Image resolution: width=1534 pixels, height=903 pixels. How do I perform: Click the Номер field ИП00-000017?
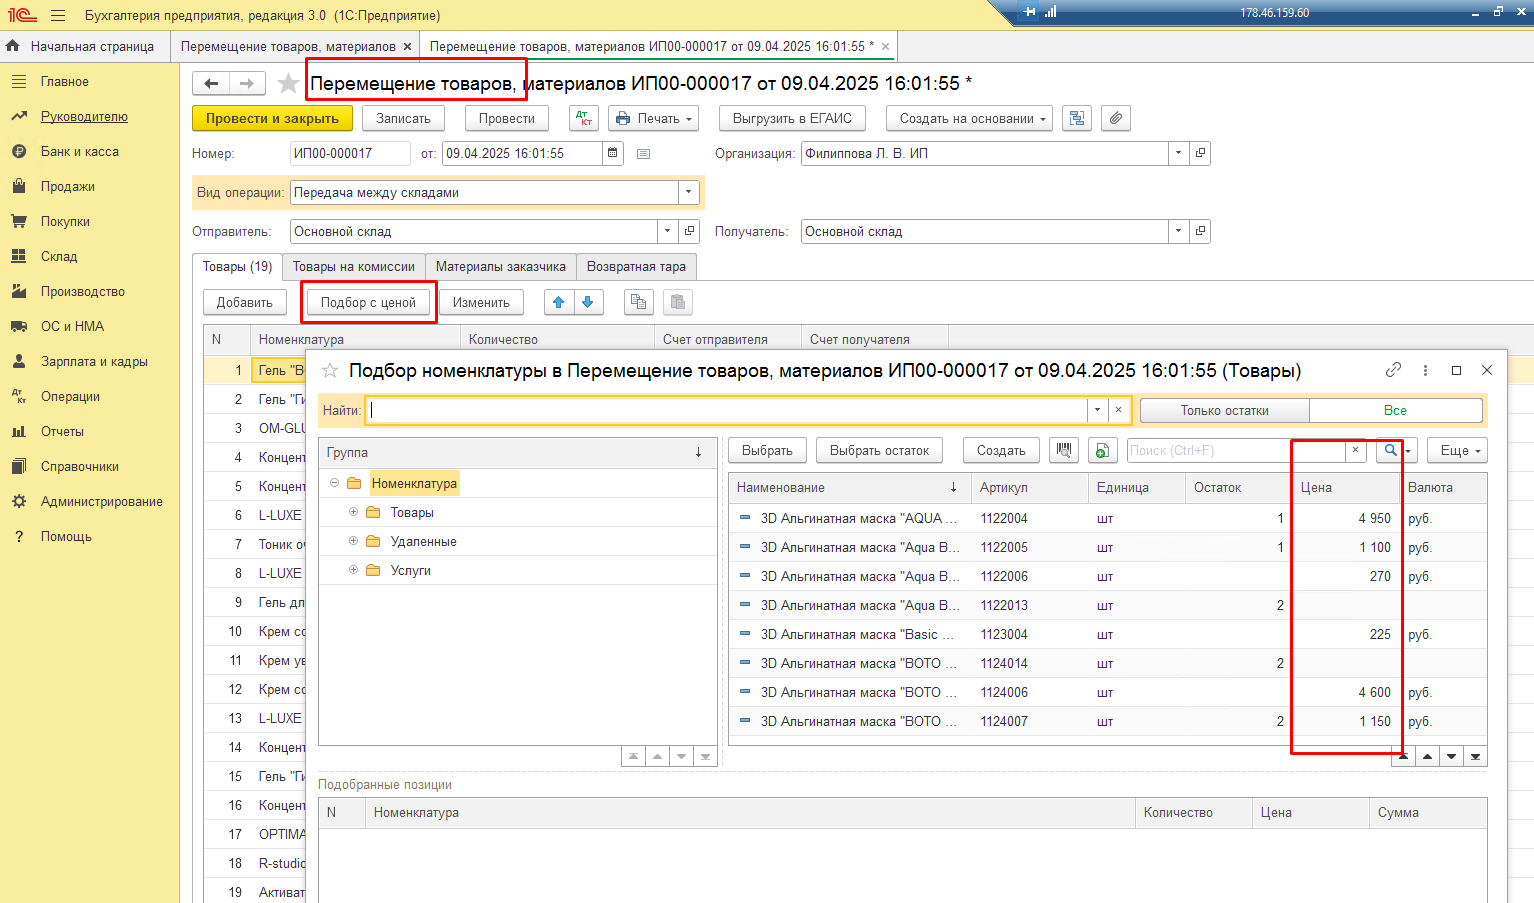click(350, 153)
